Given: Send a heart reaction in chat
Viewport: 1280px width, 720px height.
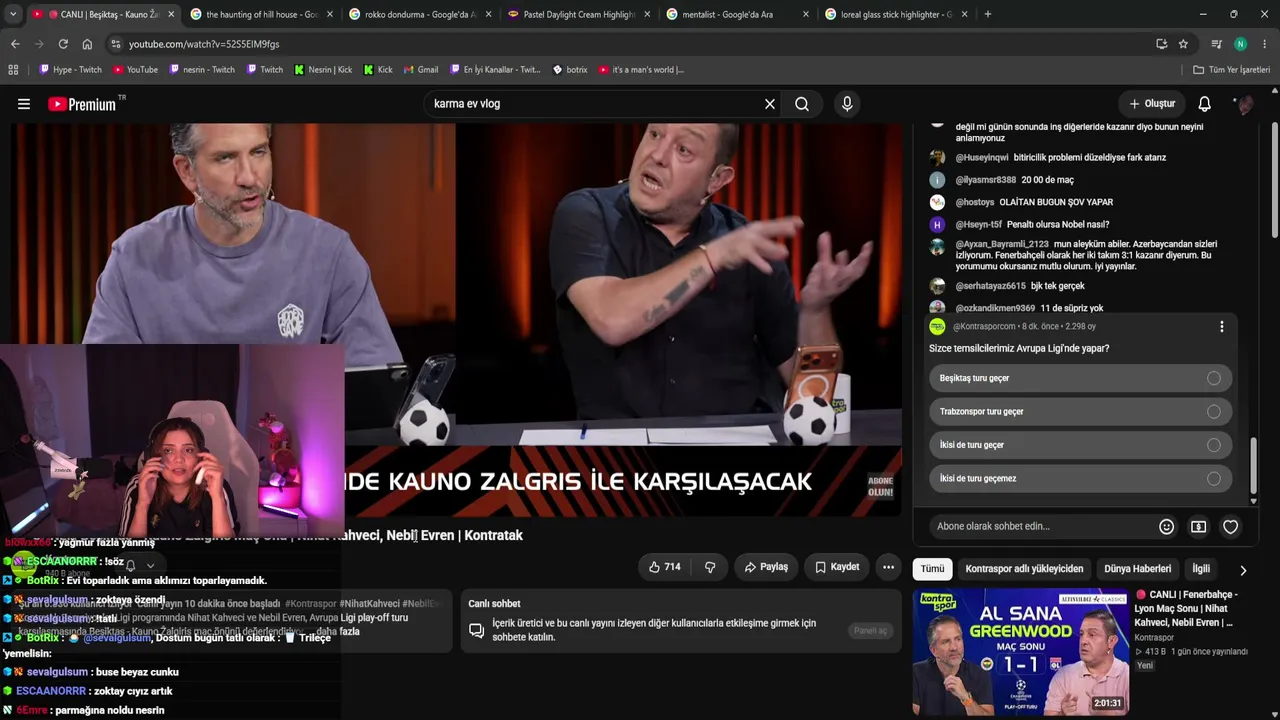Looking at the screenshot, I should coord(1231,527).
